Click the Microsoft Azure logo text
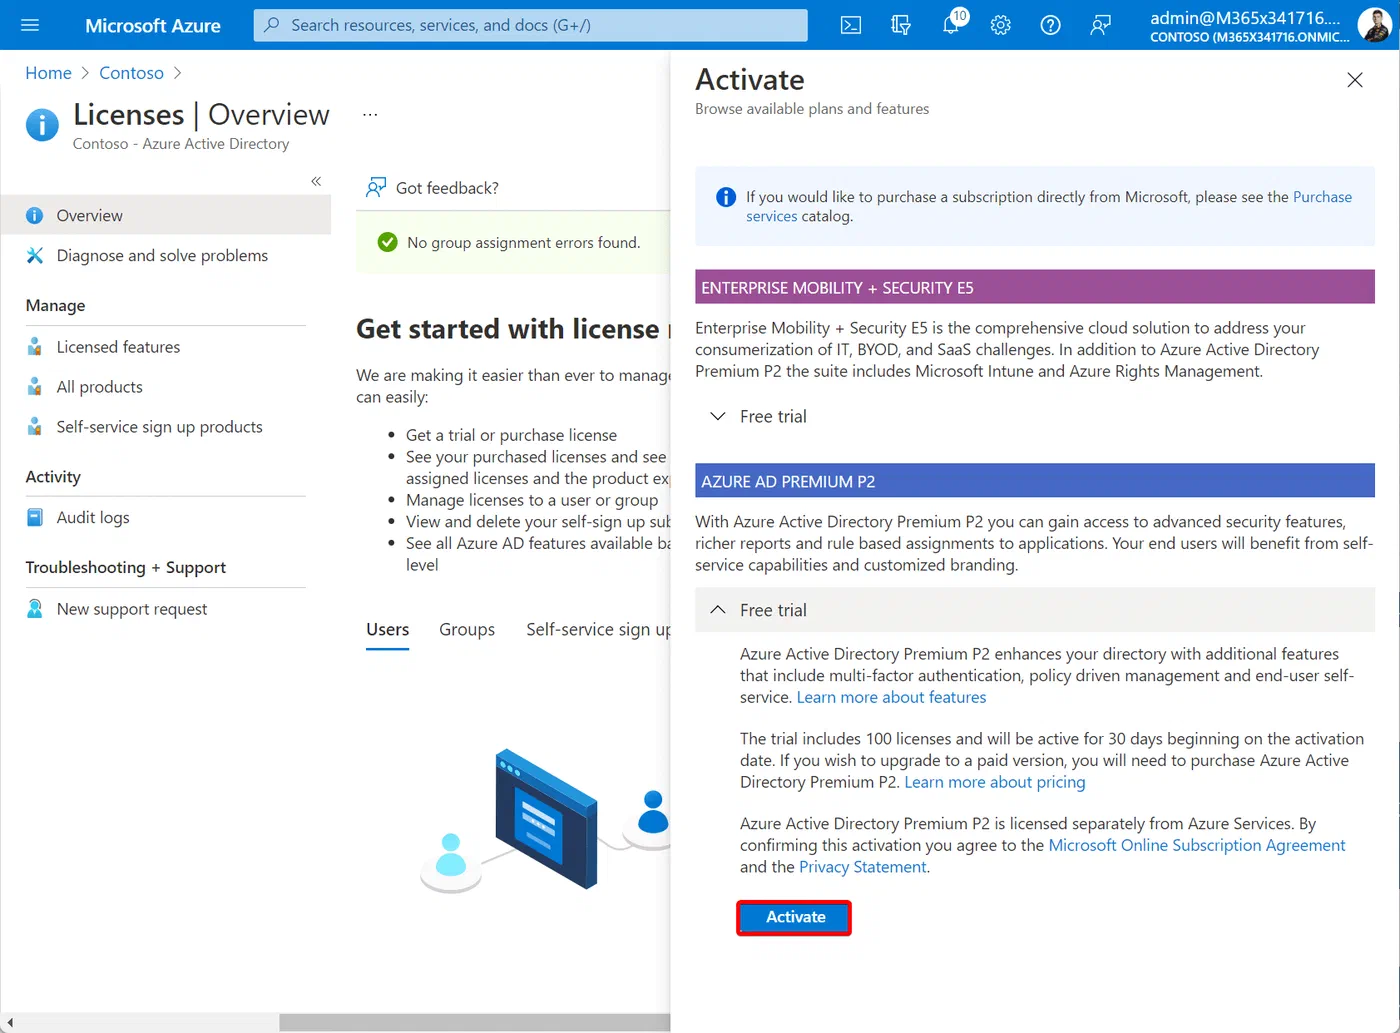Viewport: 1400px width, 1033px height. [x=153, y=25]
